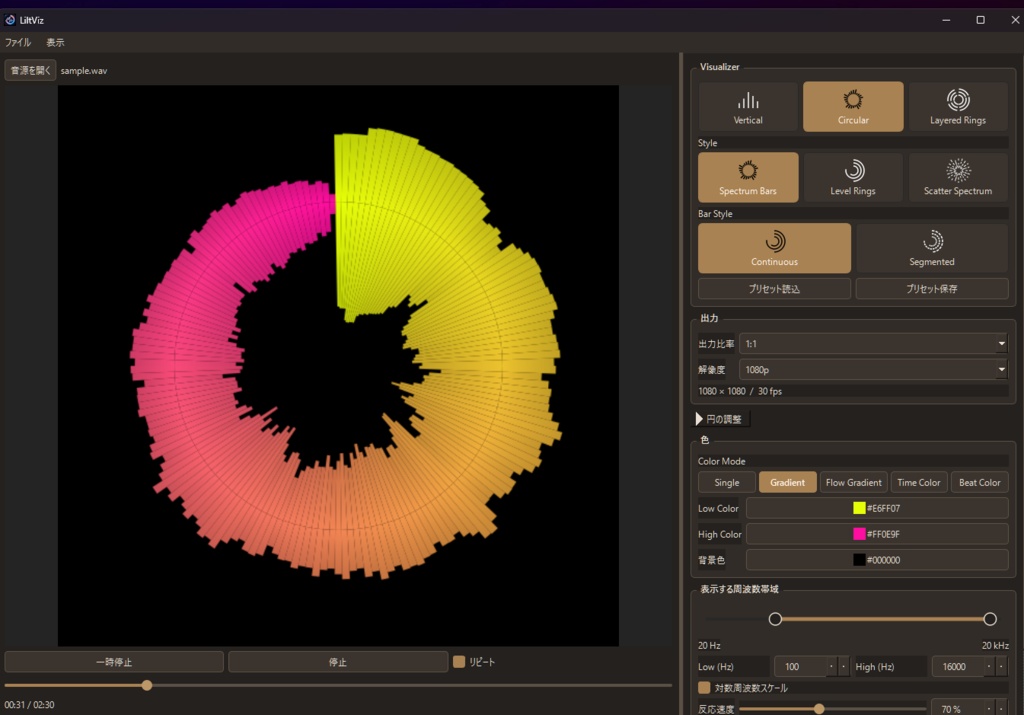1024x715 pixels.
Task: Click the low frequency range handle
Action: point(775,619)
